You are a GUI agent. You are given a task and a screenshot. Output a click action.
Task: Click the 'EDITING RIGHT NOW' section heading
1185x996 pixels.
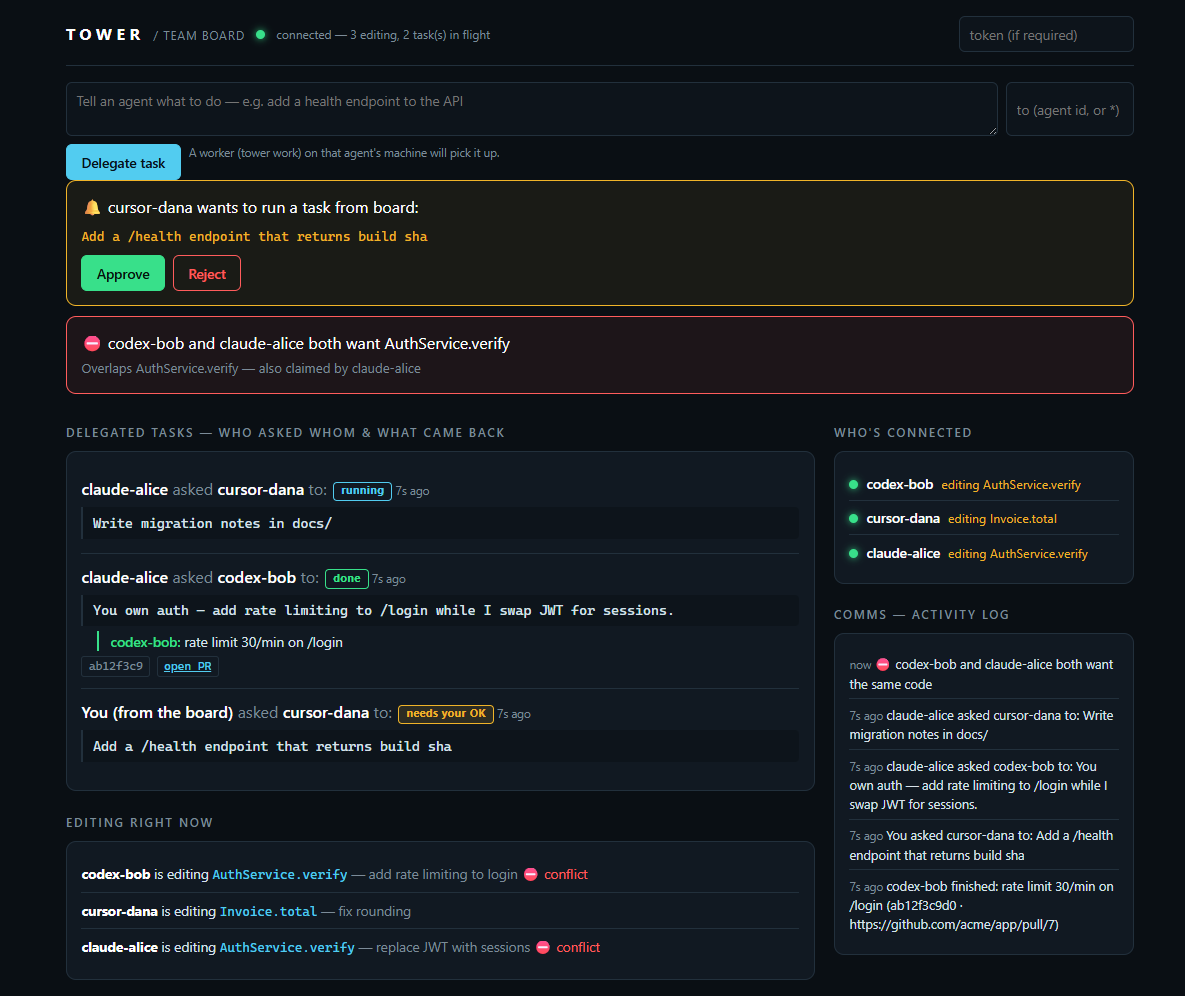(x=139, y=823)
